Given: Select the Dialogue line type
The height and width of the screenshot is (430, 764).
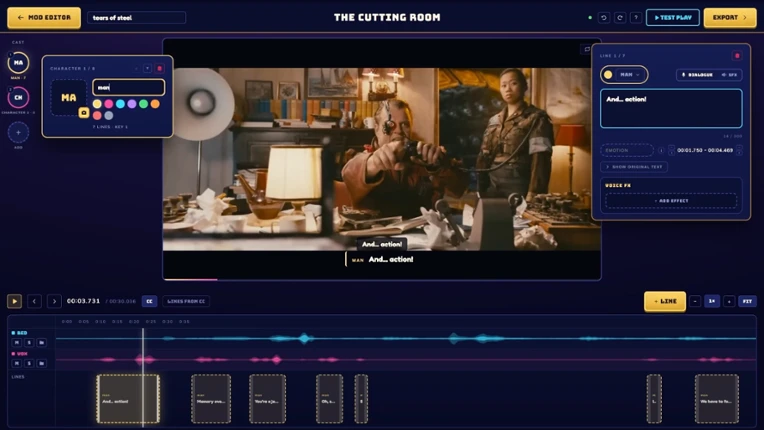Looking at the screenshot, I should (x=697, y=75).
